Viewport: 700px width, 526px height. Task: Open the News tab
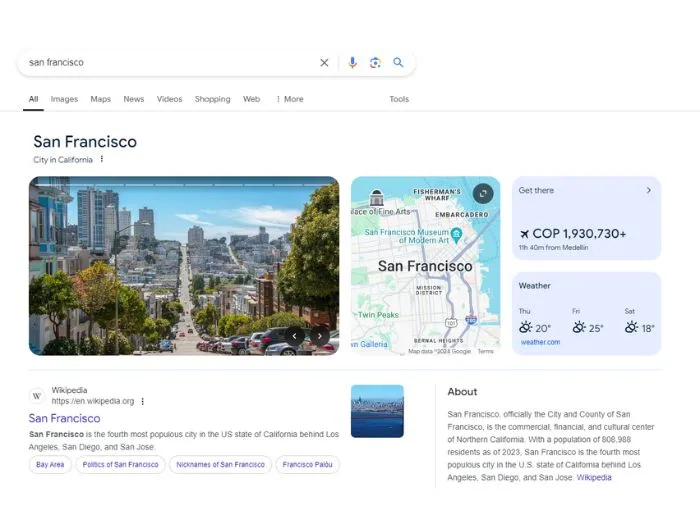(x=134, y=99)
